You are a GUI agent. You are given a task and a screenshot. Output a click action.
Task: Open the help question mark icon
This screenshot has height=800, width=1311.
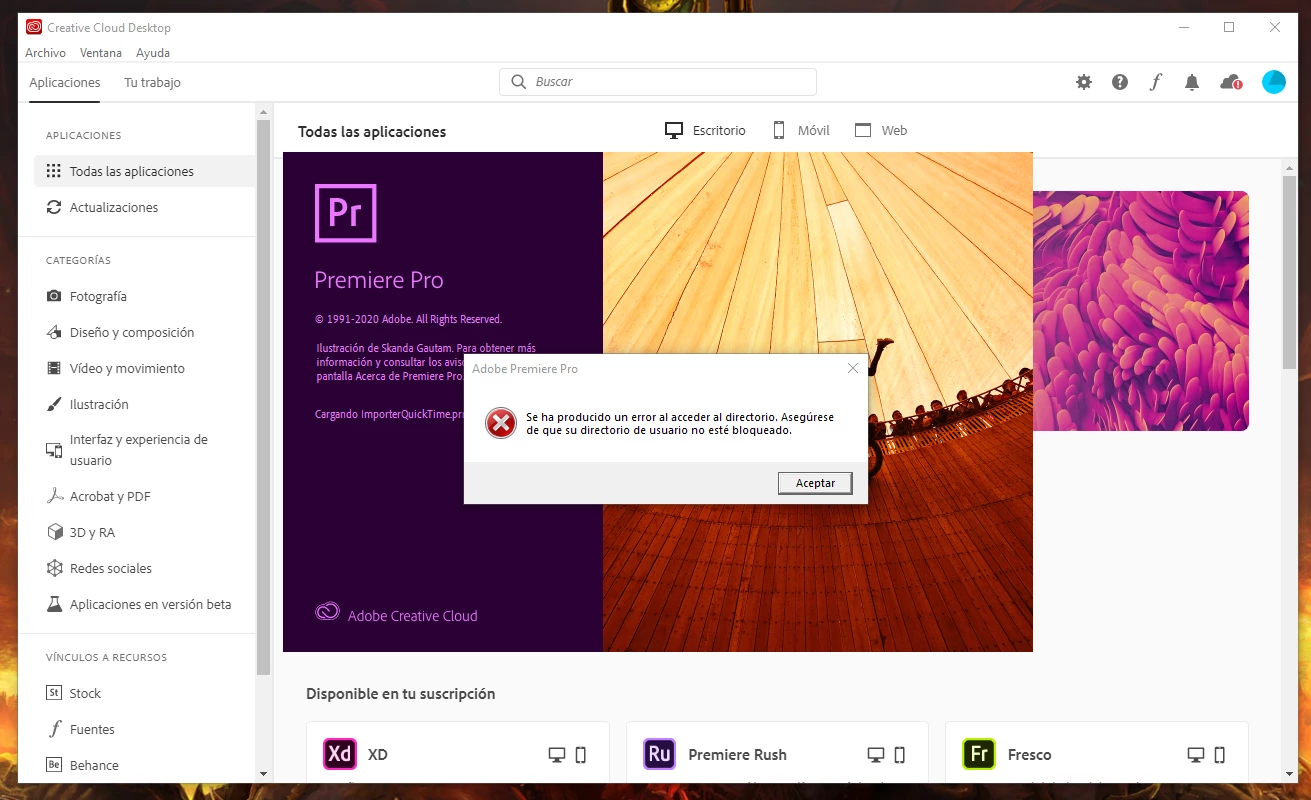pyautogui.click(x=1120, y=82)
